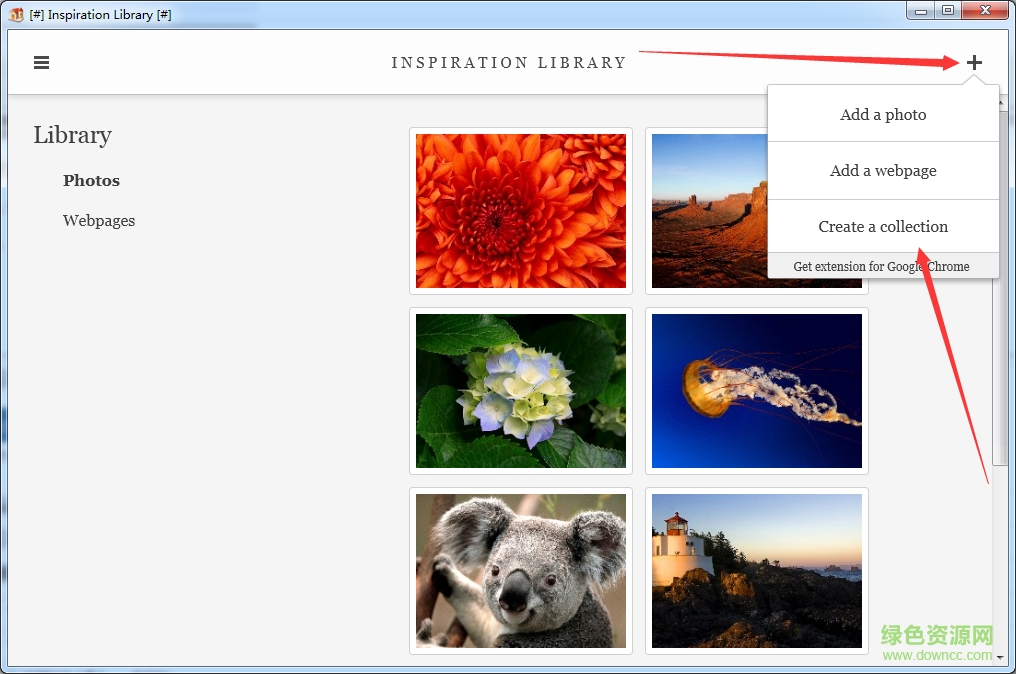Click the Inspiration Library app icon in titlebar
Image resolution: width=1016 pixels, height=674 pixels.
pyautogui.click(x=14, y=13)
